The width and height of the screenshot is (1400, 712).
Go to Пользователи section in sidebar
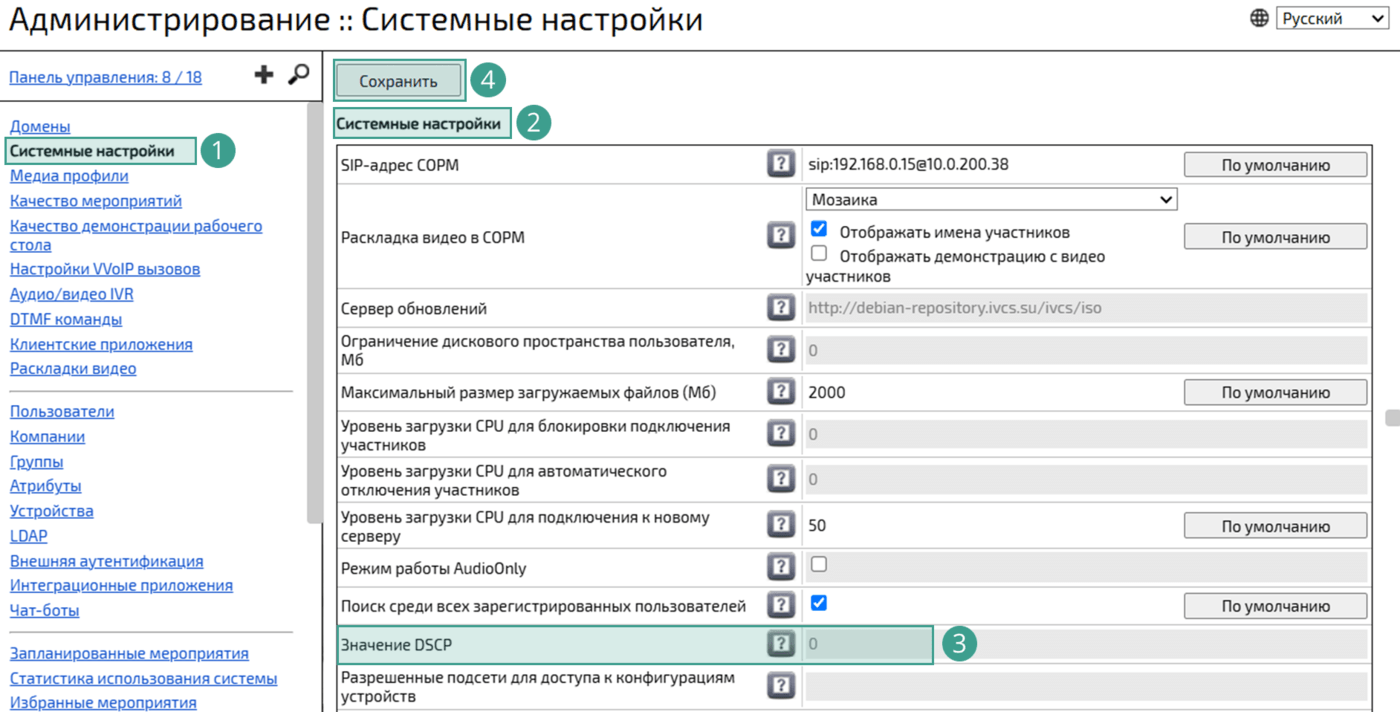62,412
